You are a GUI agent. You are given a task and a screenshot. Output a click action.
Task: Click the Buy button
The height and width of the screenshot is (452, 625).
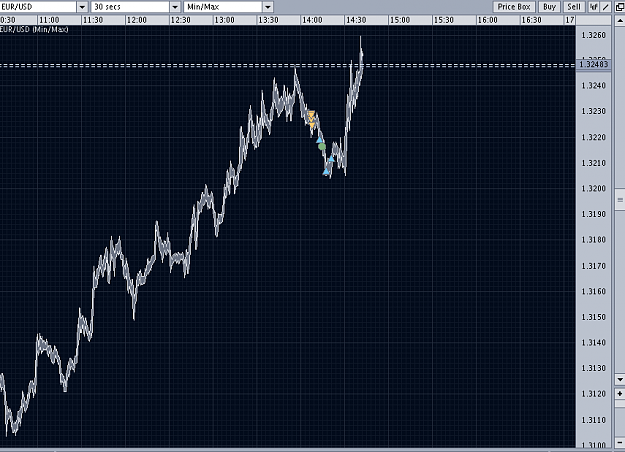click(549, 7)
